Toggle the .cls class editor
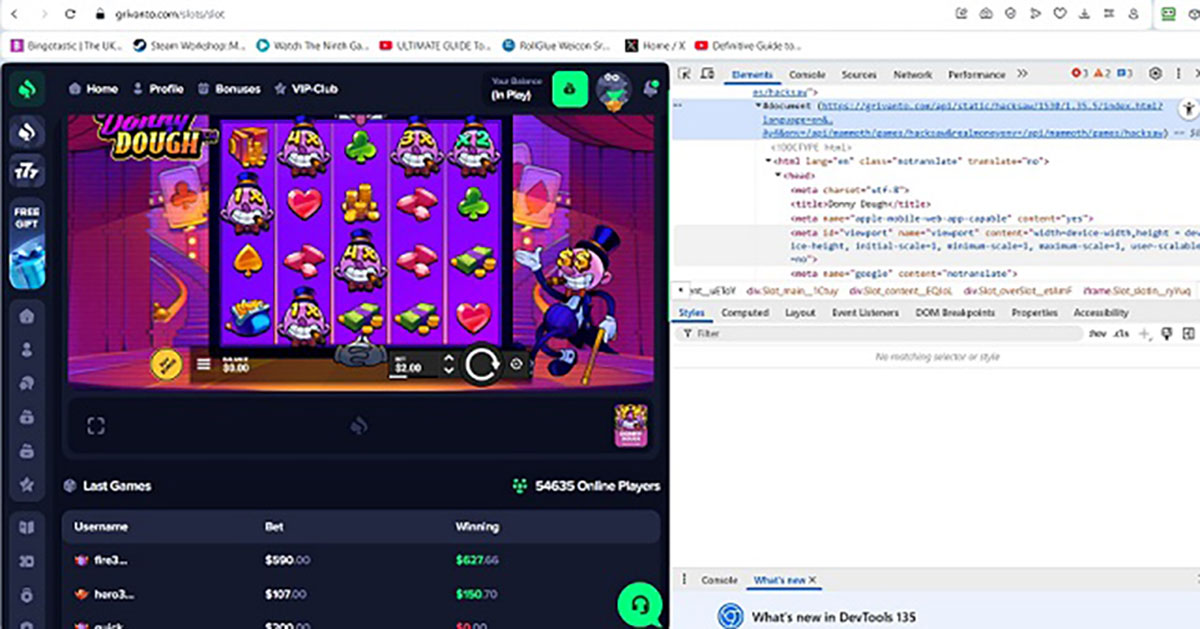Screen dimensions: 1200x629 tap(1122, 334)
